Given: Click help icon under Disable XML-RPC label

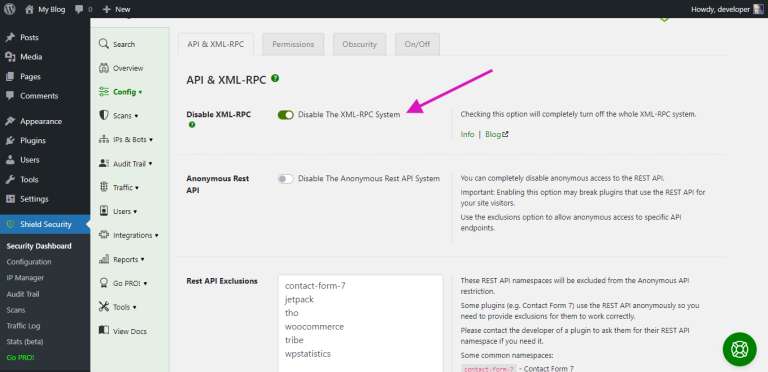Looking at the screenshot, I should click(192, 125).
